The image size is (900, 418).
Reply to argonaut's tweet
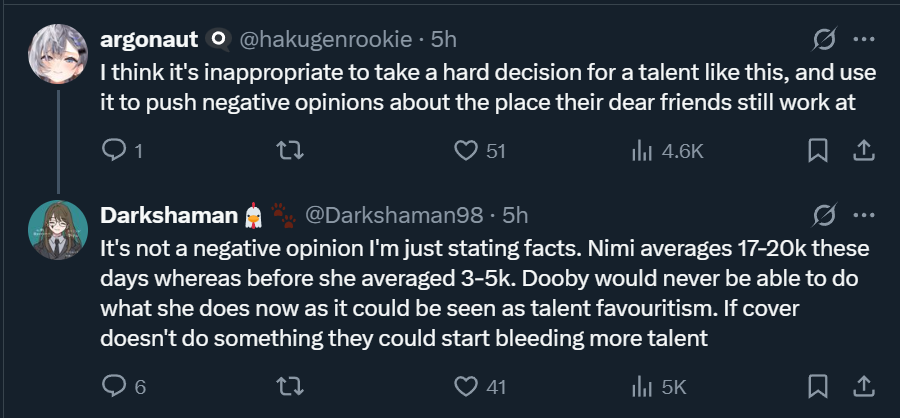click(114, 151)
